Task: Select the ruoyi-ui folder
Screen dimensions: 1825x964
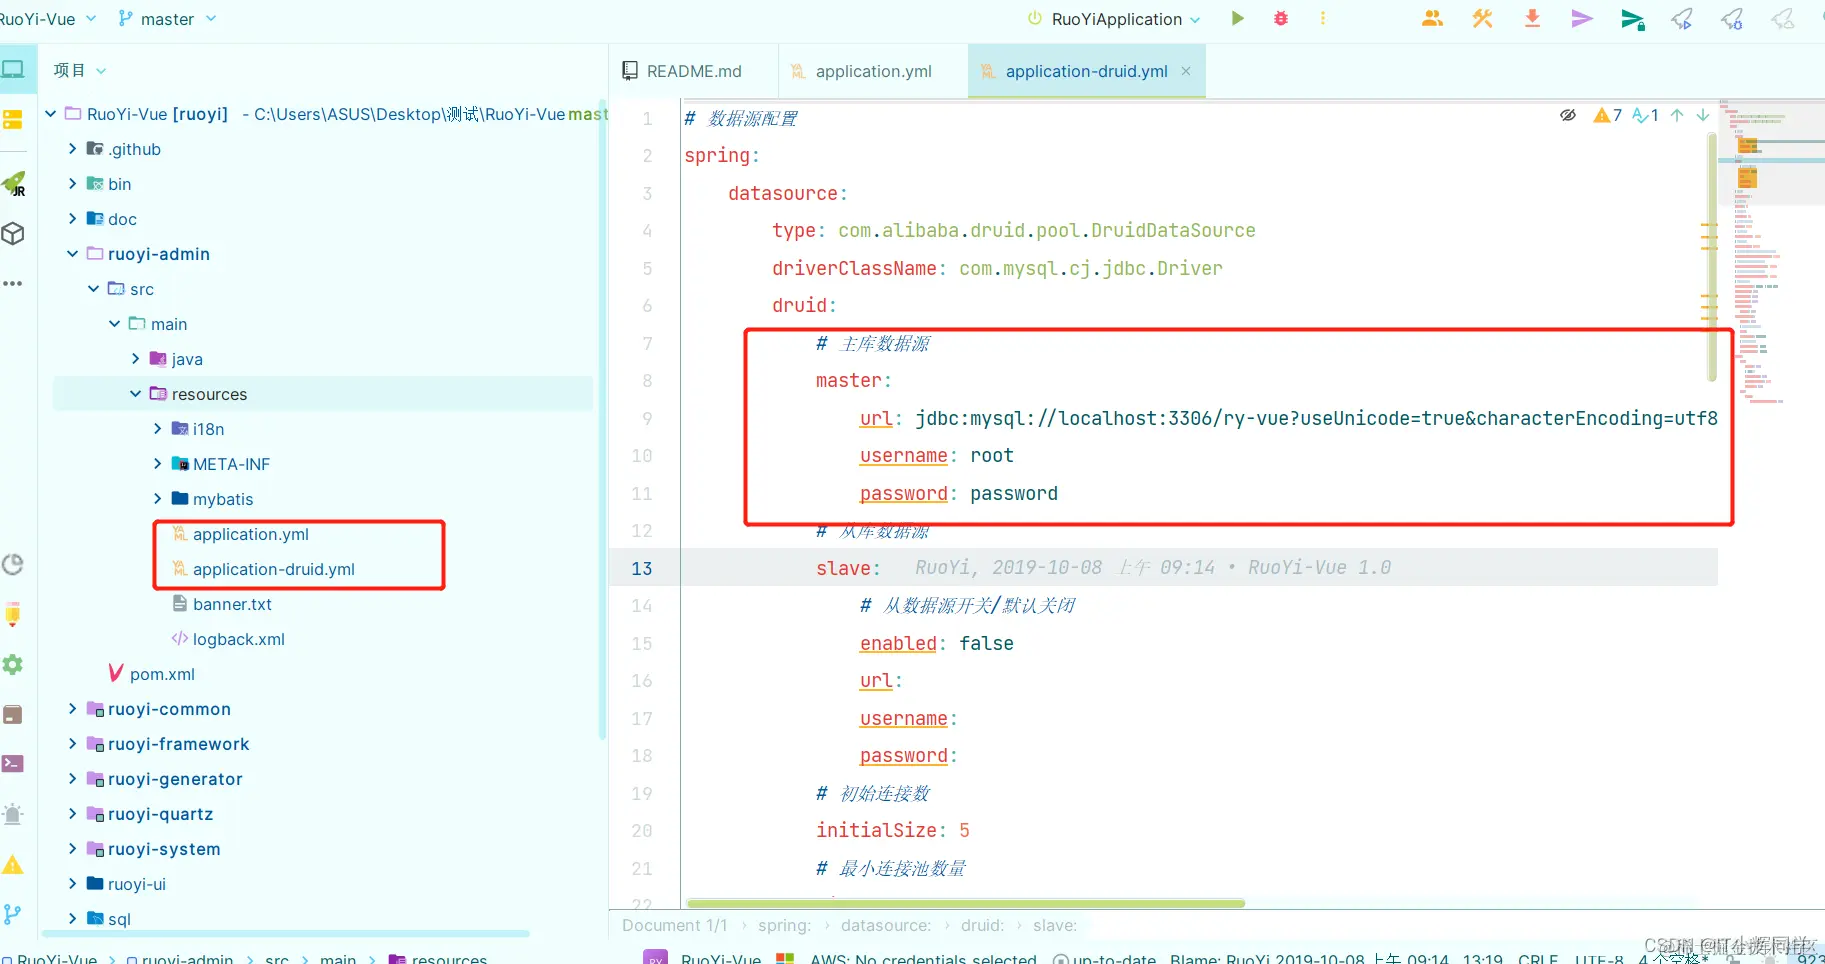Action: pyautogui.click(x=136, y=884)
